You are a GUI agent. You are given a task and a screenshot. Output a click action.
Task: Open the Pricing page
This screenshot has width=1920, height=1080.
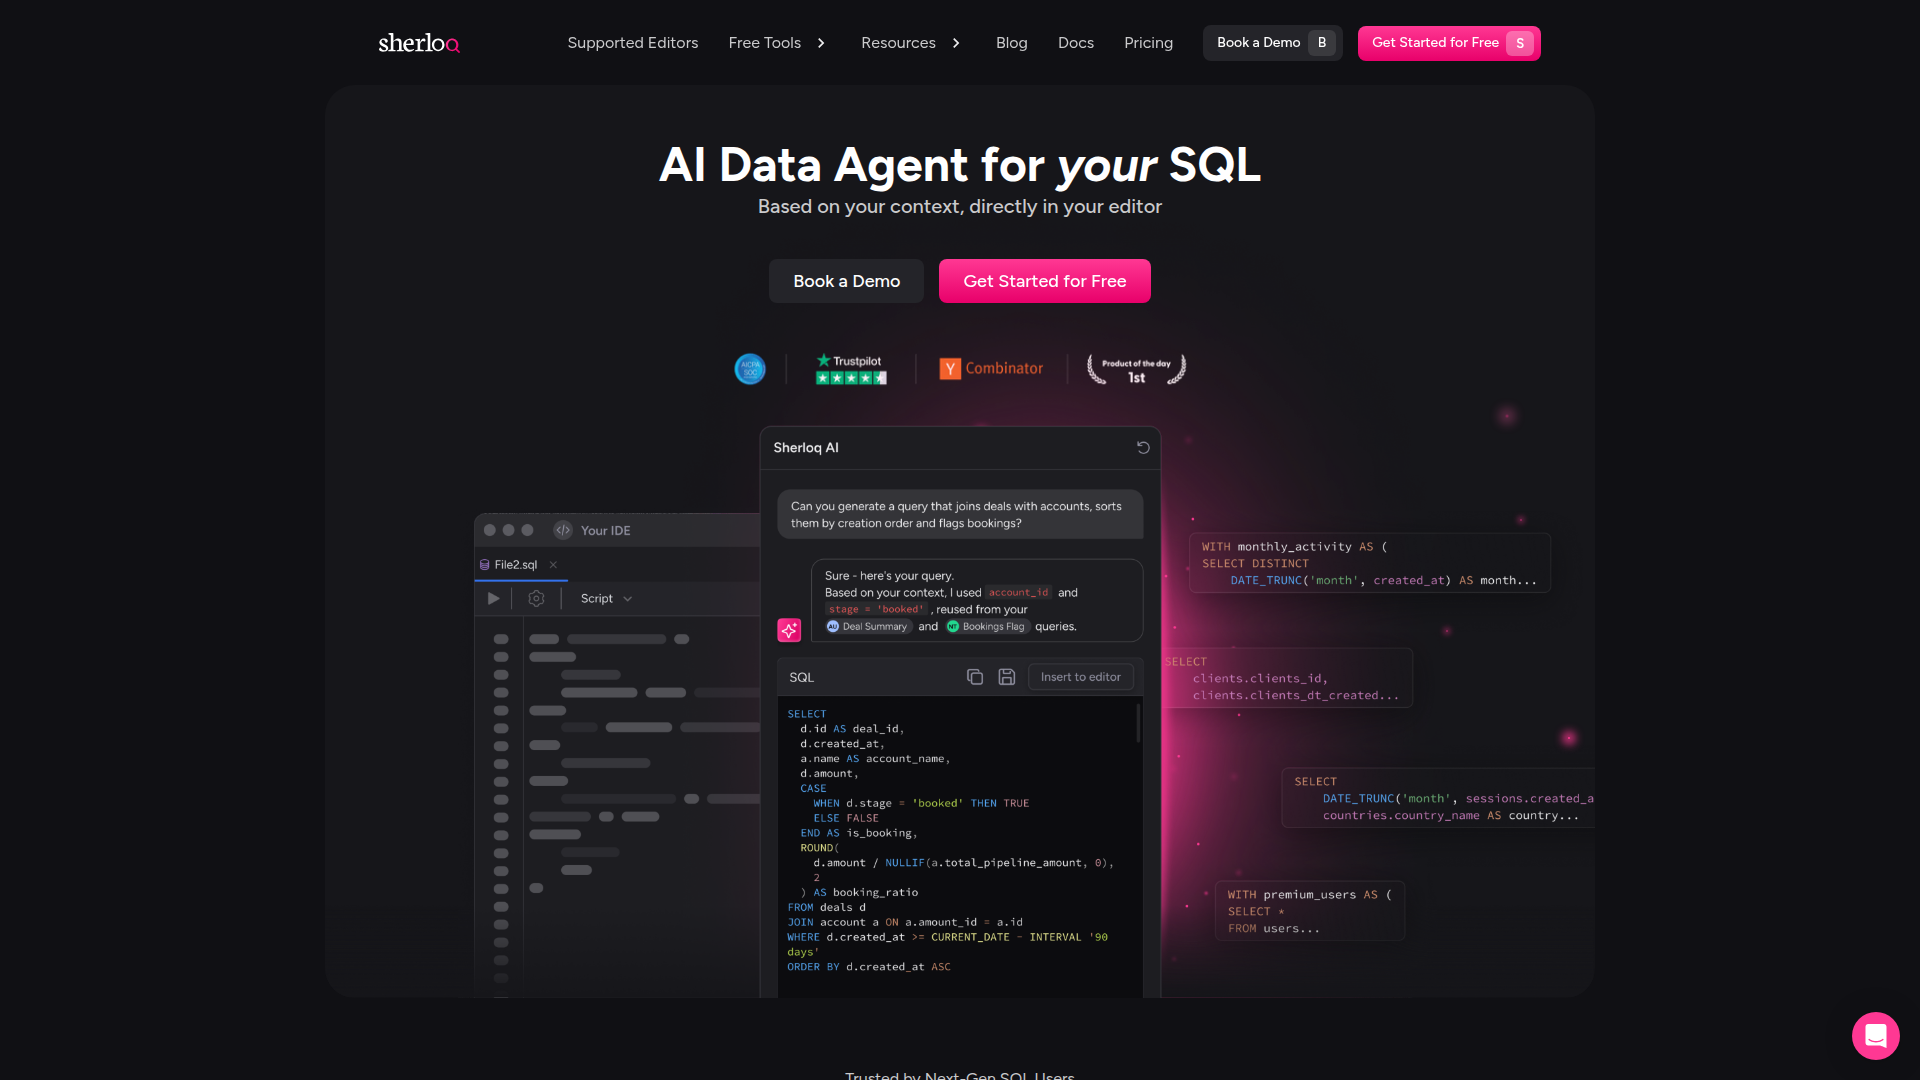coord(1148,43)
